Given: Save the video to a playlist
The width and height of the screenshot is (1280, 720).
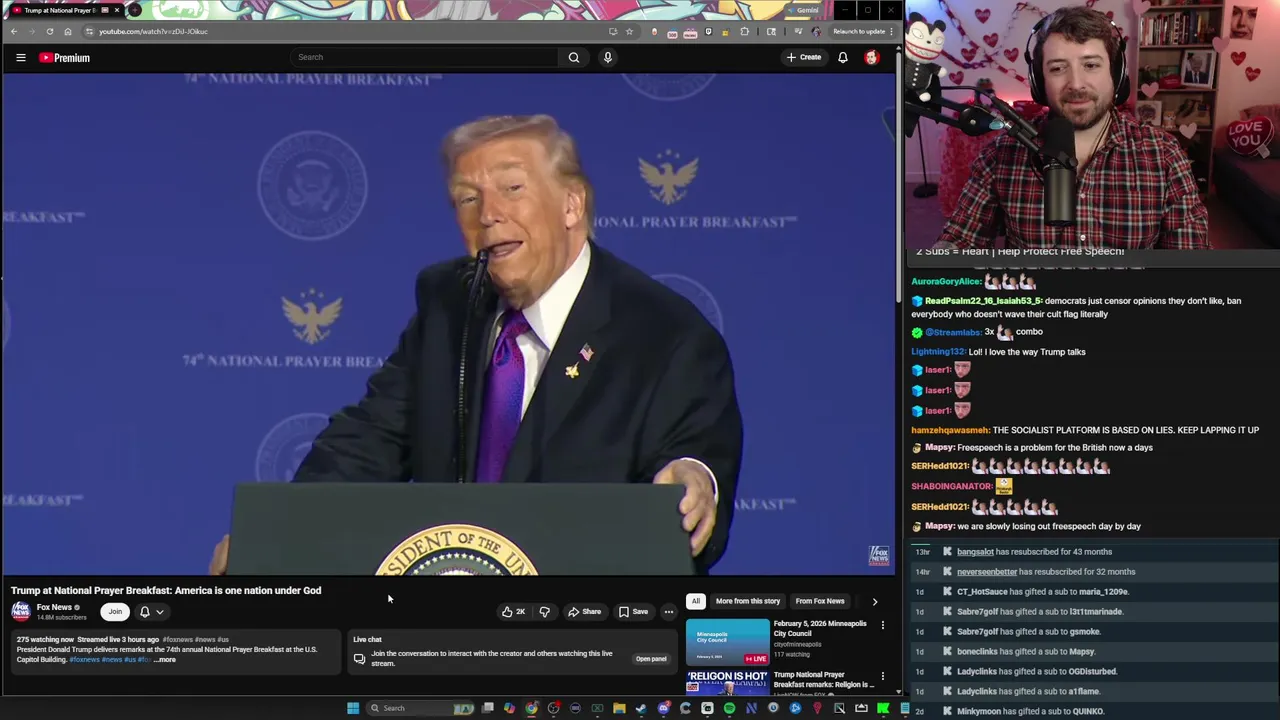Looking at the screenshot, I should 633,611.
